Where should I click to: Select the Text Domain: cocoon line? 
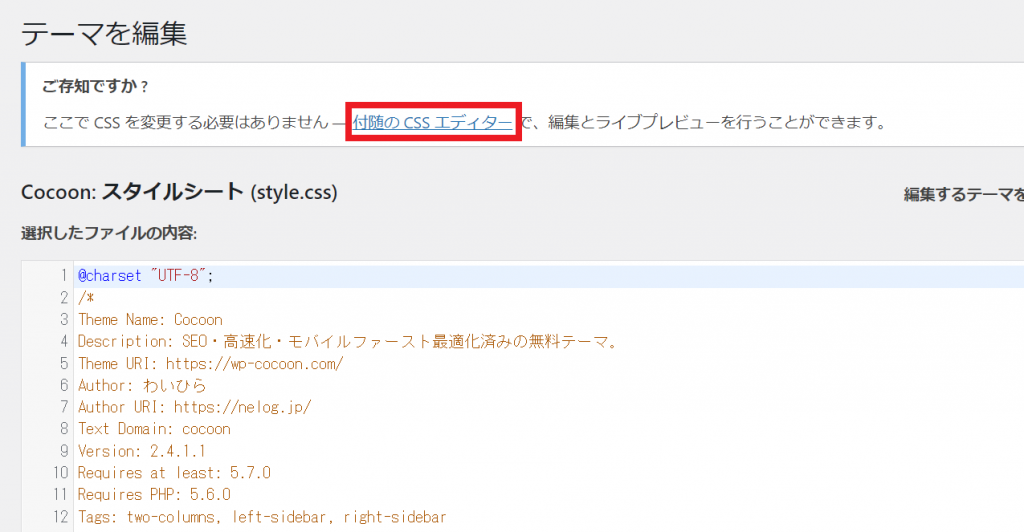154,429
